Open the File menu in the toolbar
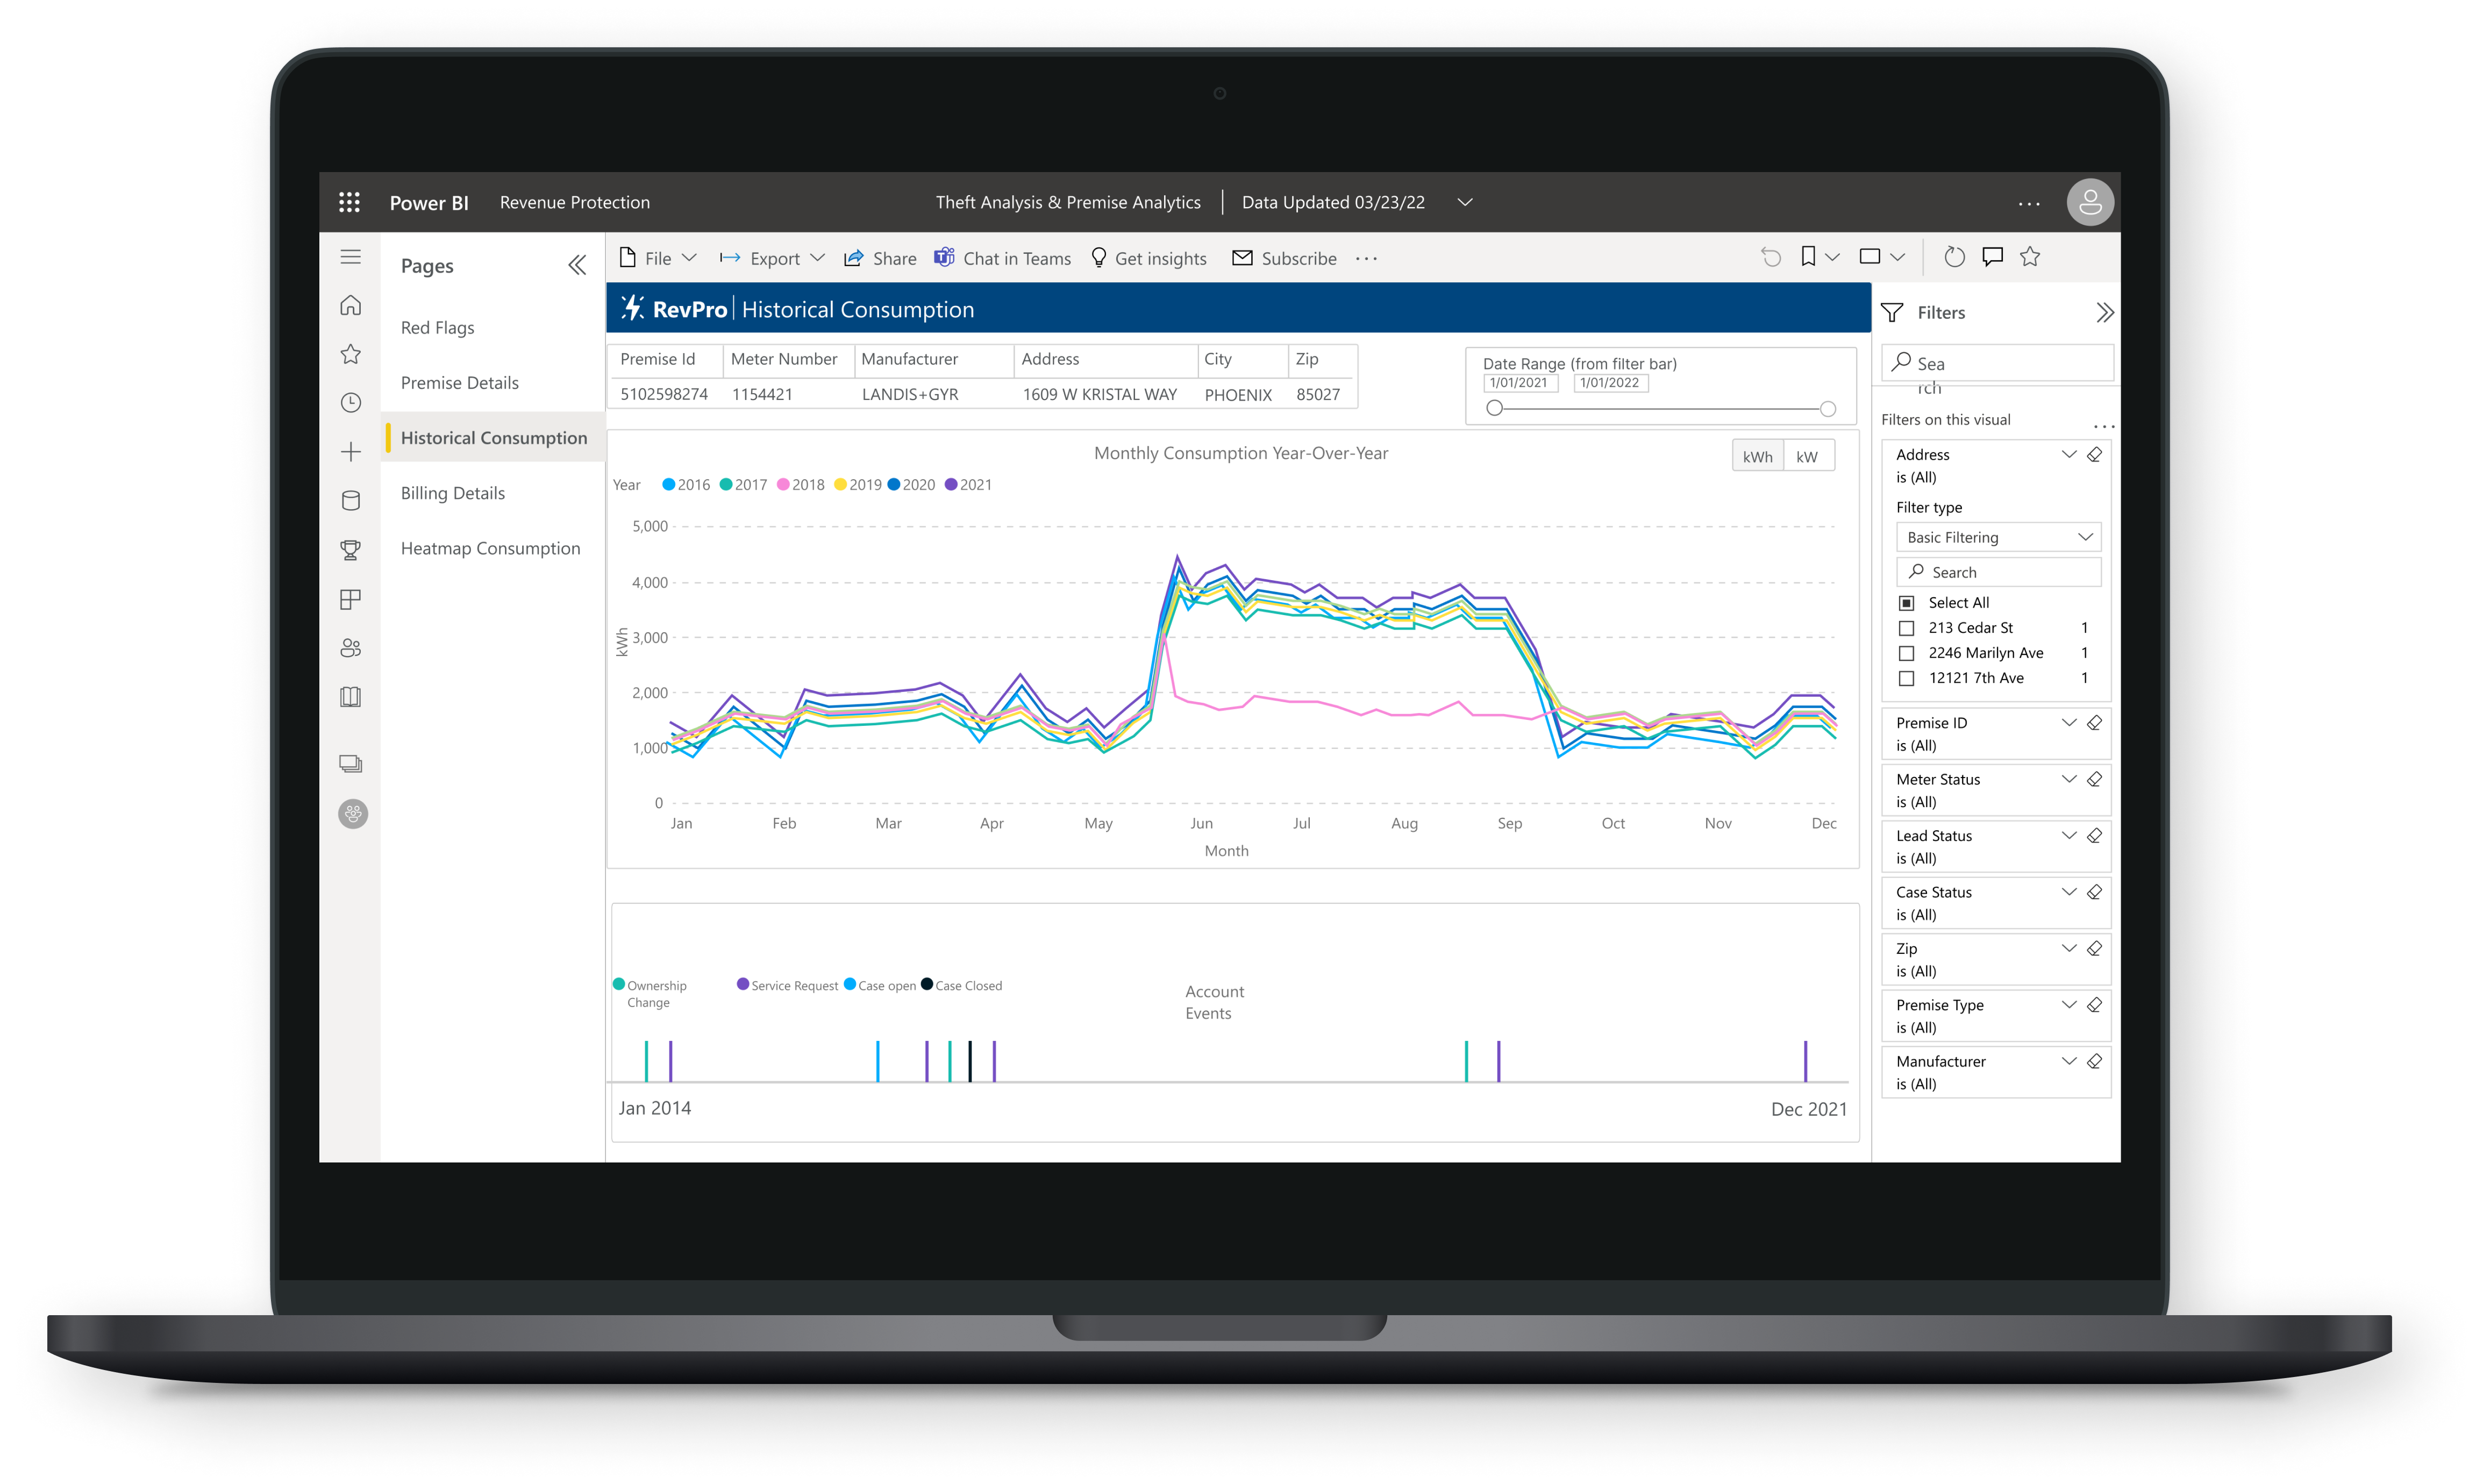The width and height of the screenshot is (2483, 1484). click(656, 257)
